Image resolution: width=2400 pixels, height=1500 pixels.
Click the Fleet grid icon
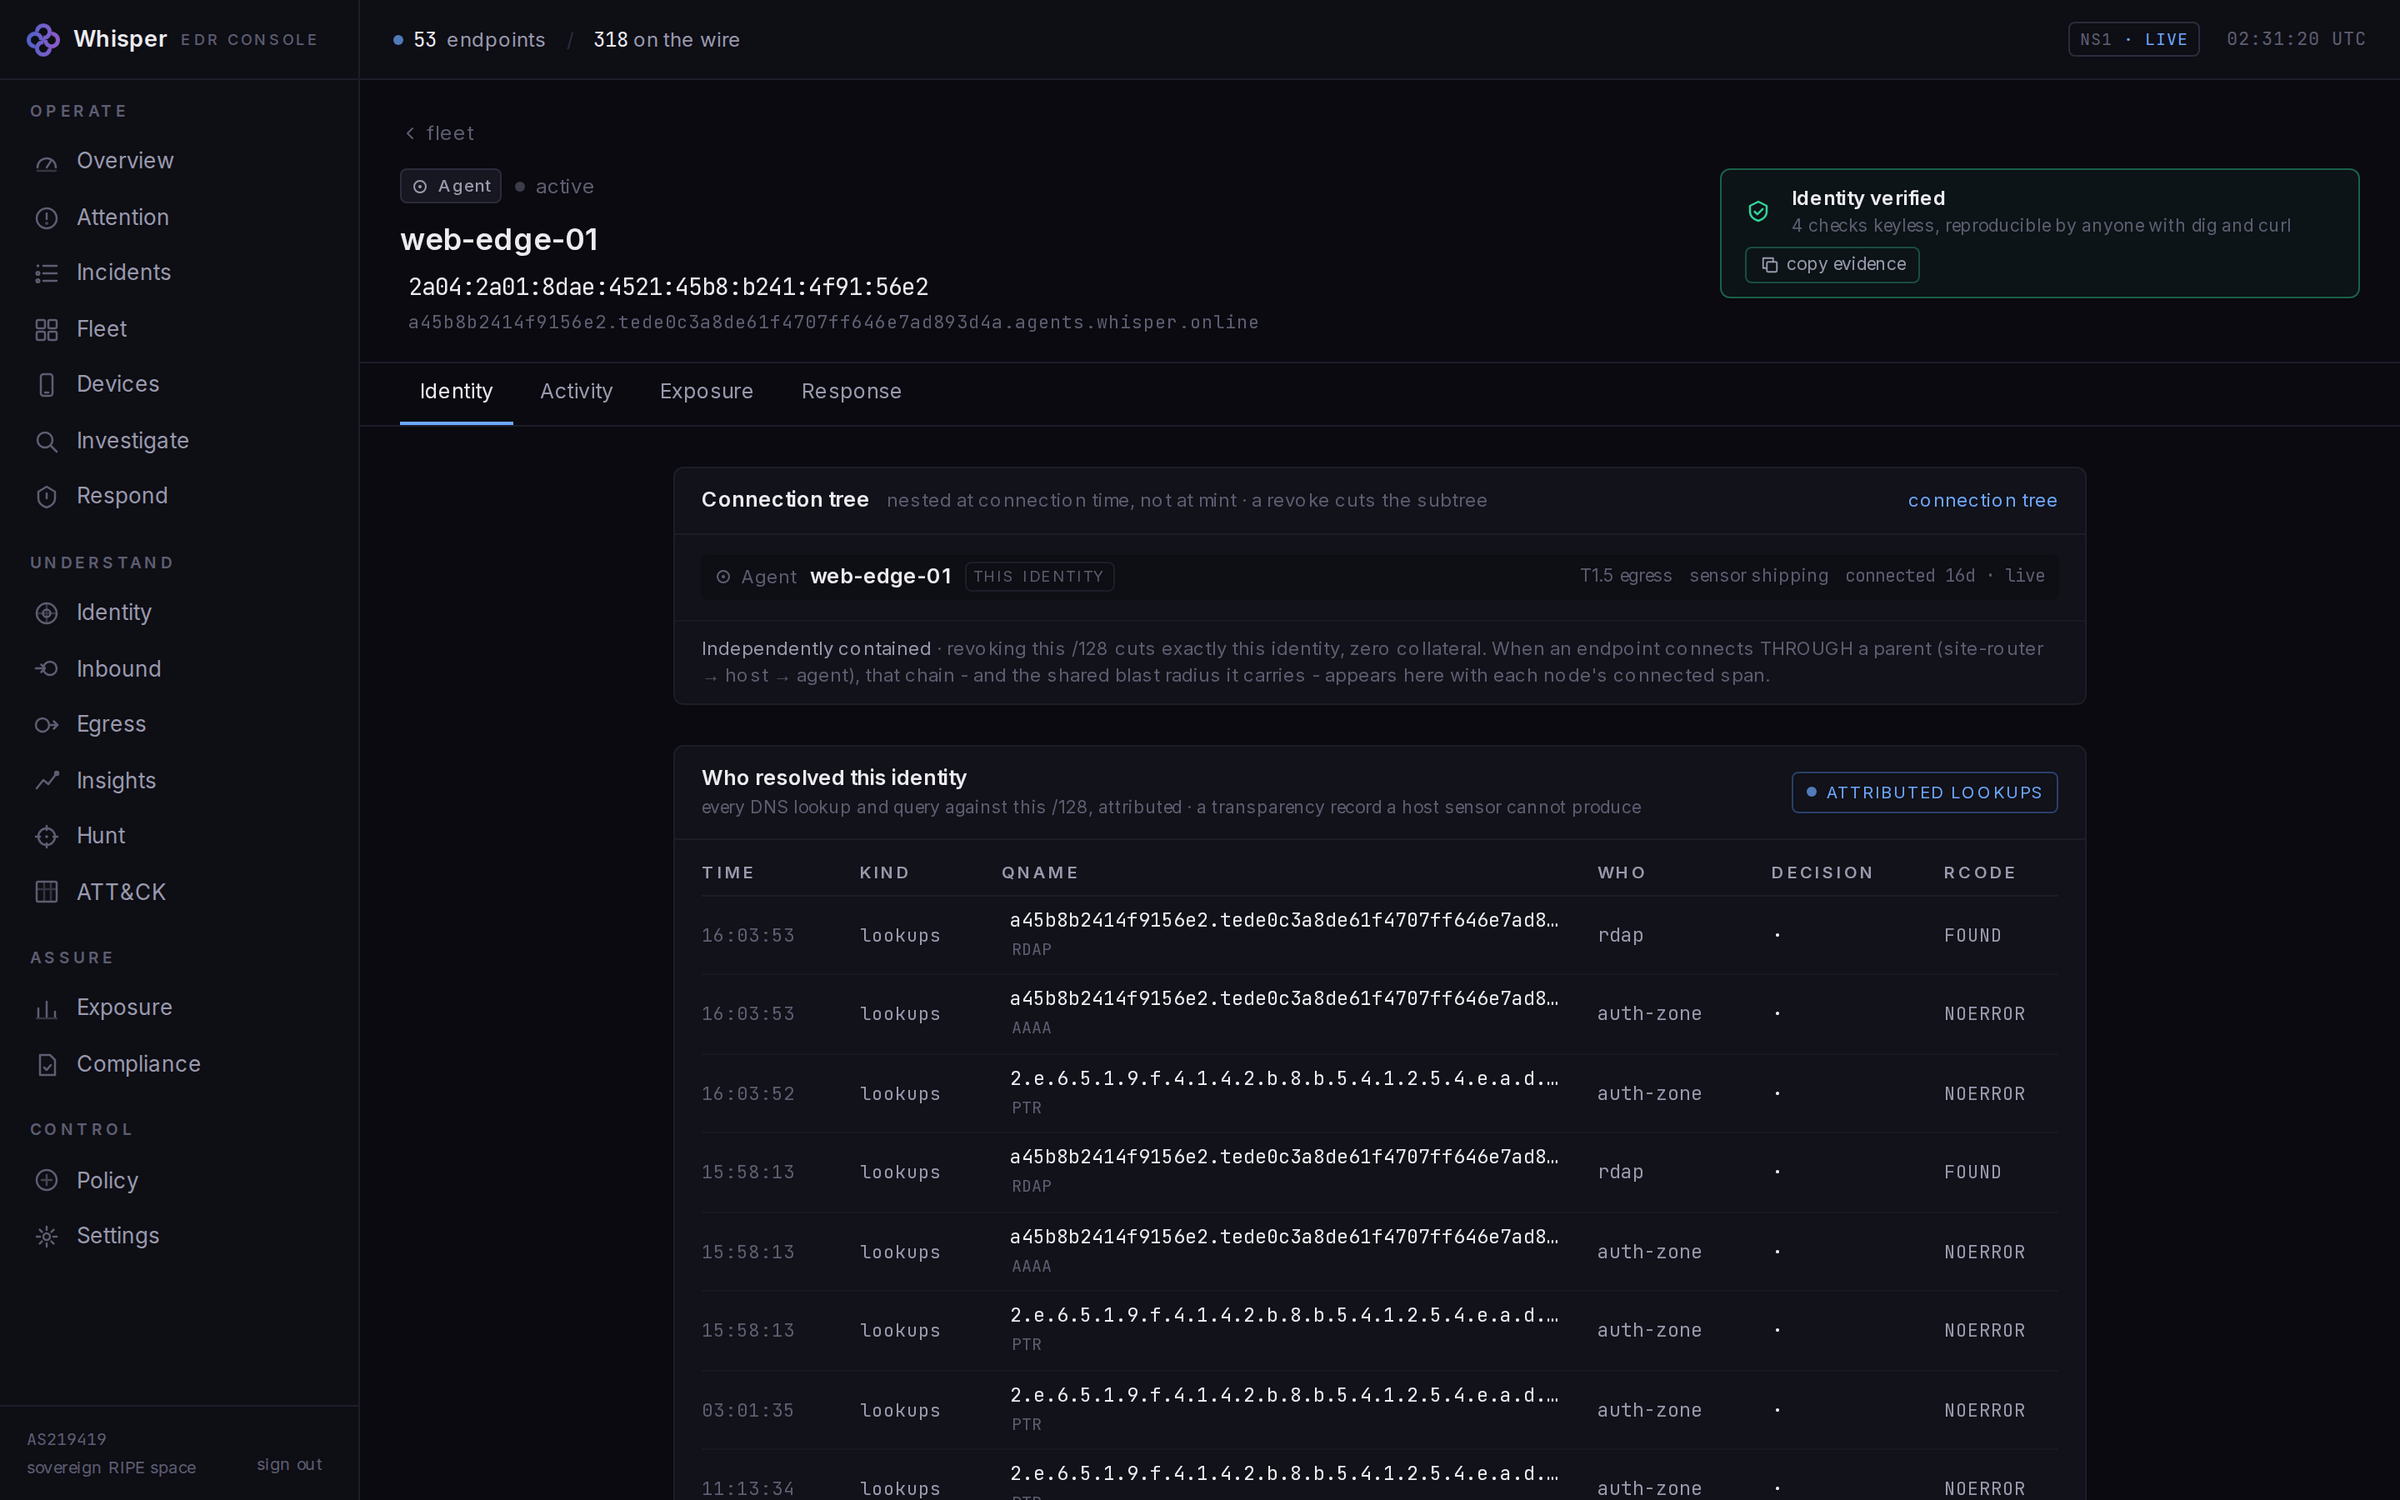[46, 330]
